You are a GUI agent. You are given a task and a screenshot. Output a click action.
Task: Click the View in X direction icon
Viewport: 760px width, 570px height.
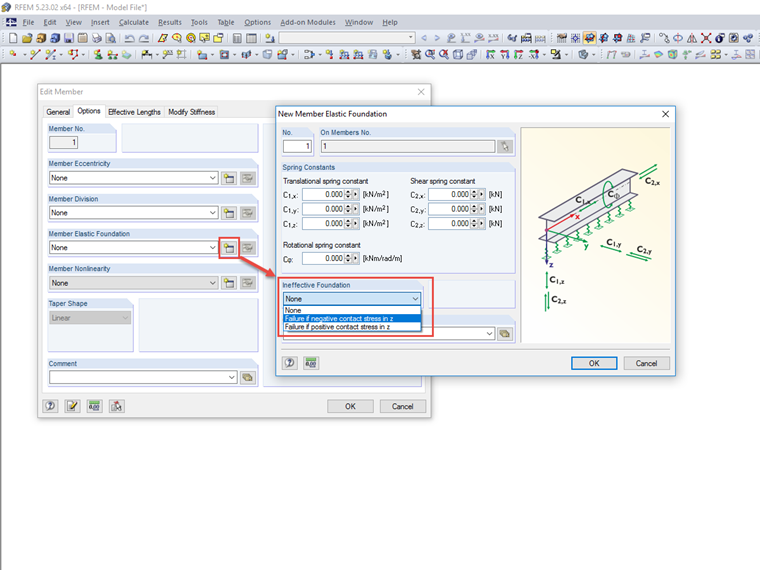[x=491, y=54]
